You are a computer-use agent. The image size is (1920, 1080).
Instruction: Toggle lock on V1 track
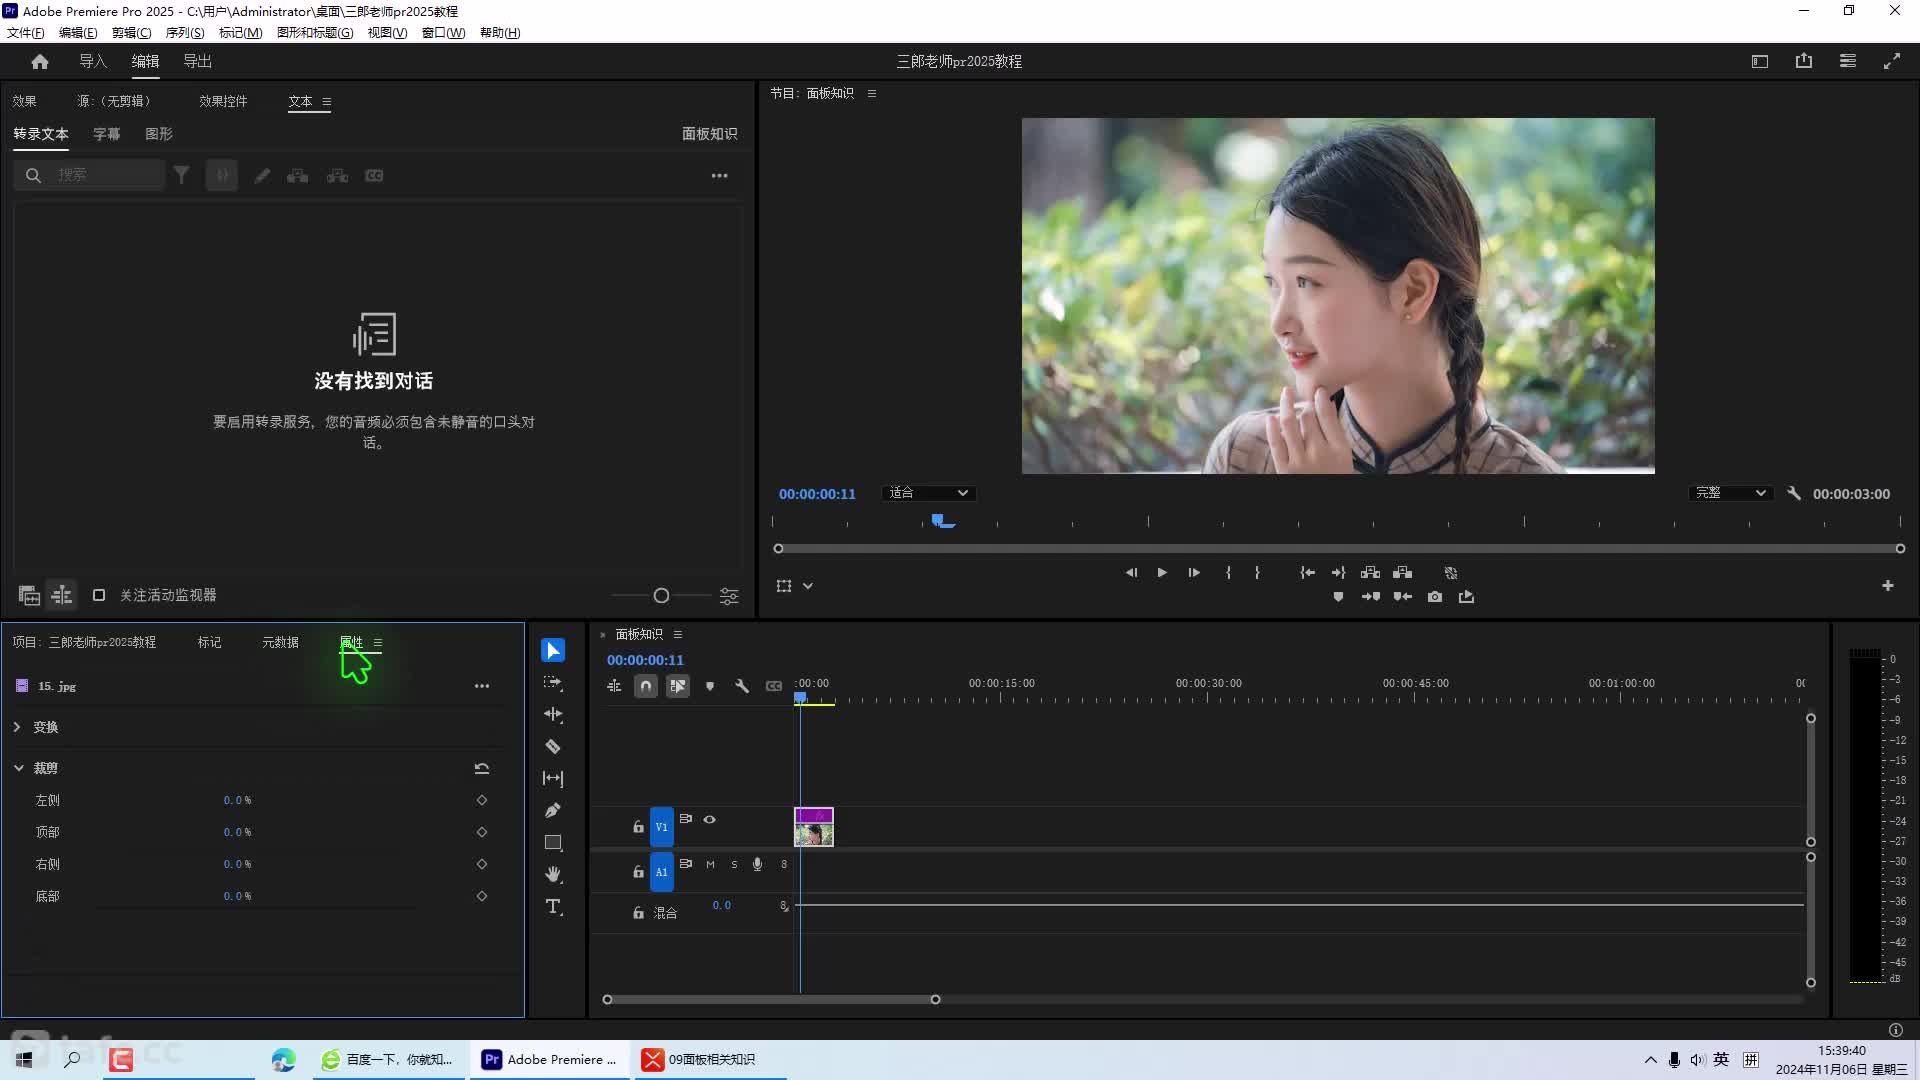638,827
